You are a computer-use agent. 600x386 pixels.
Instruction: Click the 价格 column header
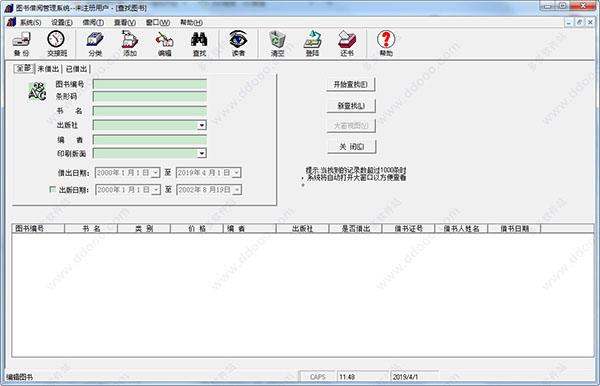(x=197, y=228)
